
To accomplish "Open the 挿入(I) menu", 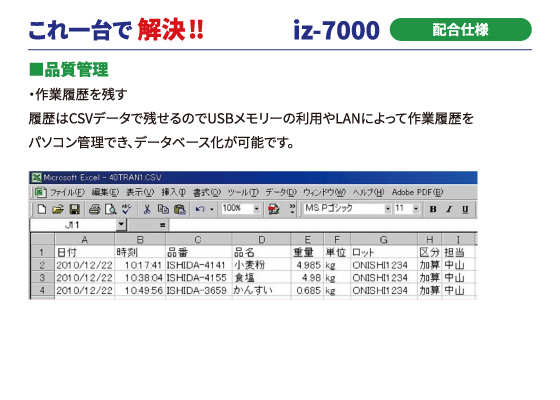I will pyautogui.click(x=174, y=192).
